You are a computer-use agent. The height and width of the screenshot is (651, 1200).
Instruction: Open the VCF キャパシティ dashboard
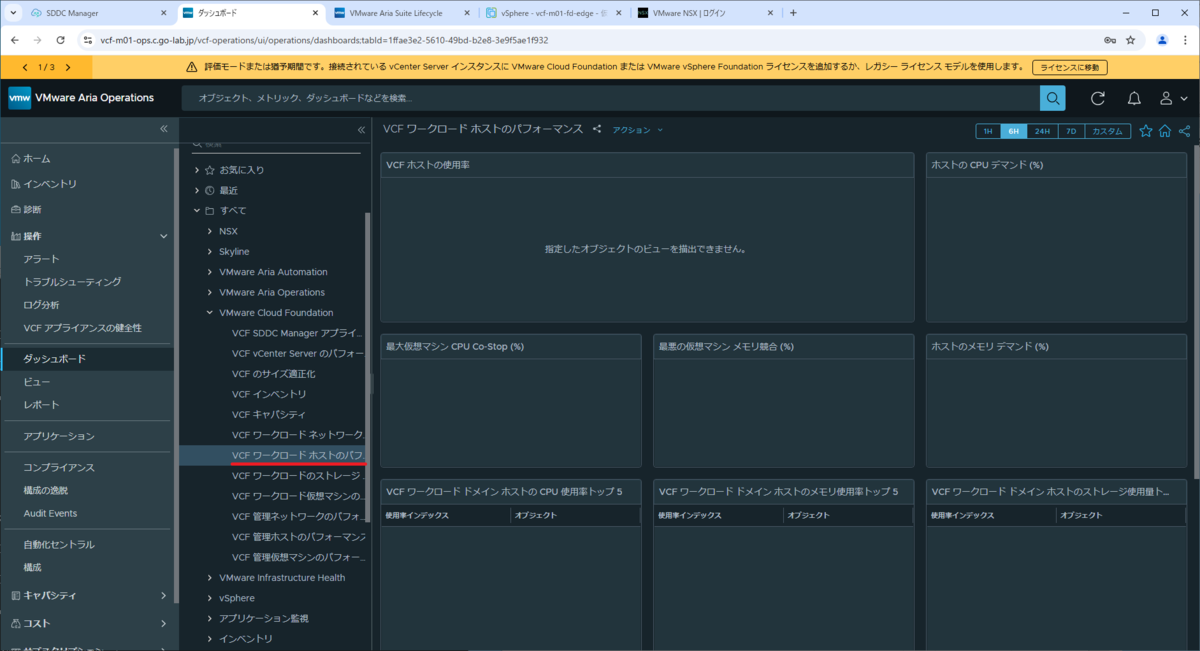(x=269, y=415)
